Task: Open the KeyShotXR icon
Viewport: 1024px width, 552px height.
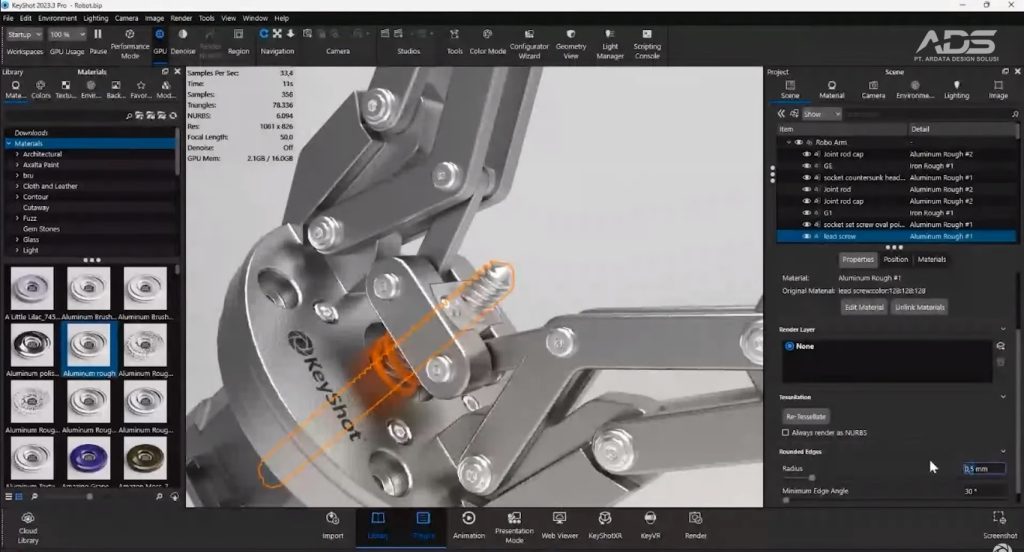Action: [x=605, y=523]
